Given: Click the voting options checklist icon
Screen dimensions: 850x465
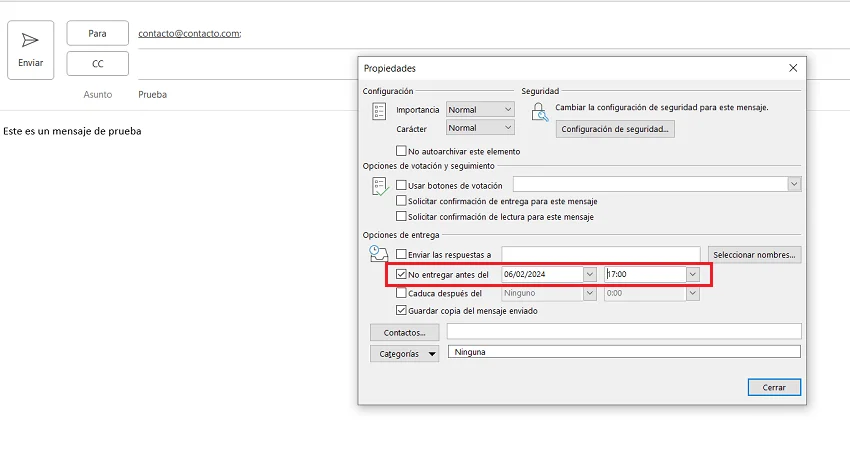Looking at the screenshot, I should pyautogui.click(x=380, y=186).
